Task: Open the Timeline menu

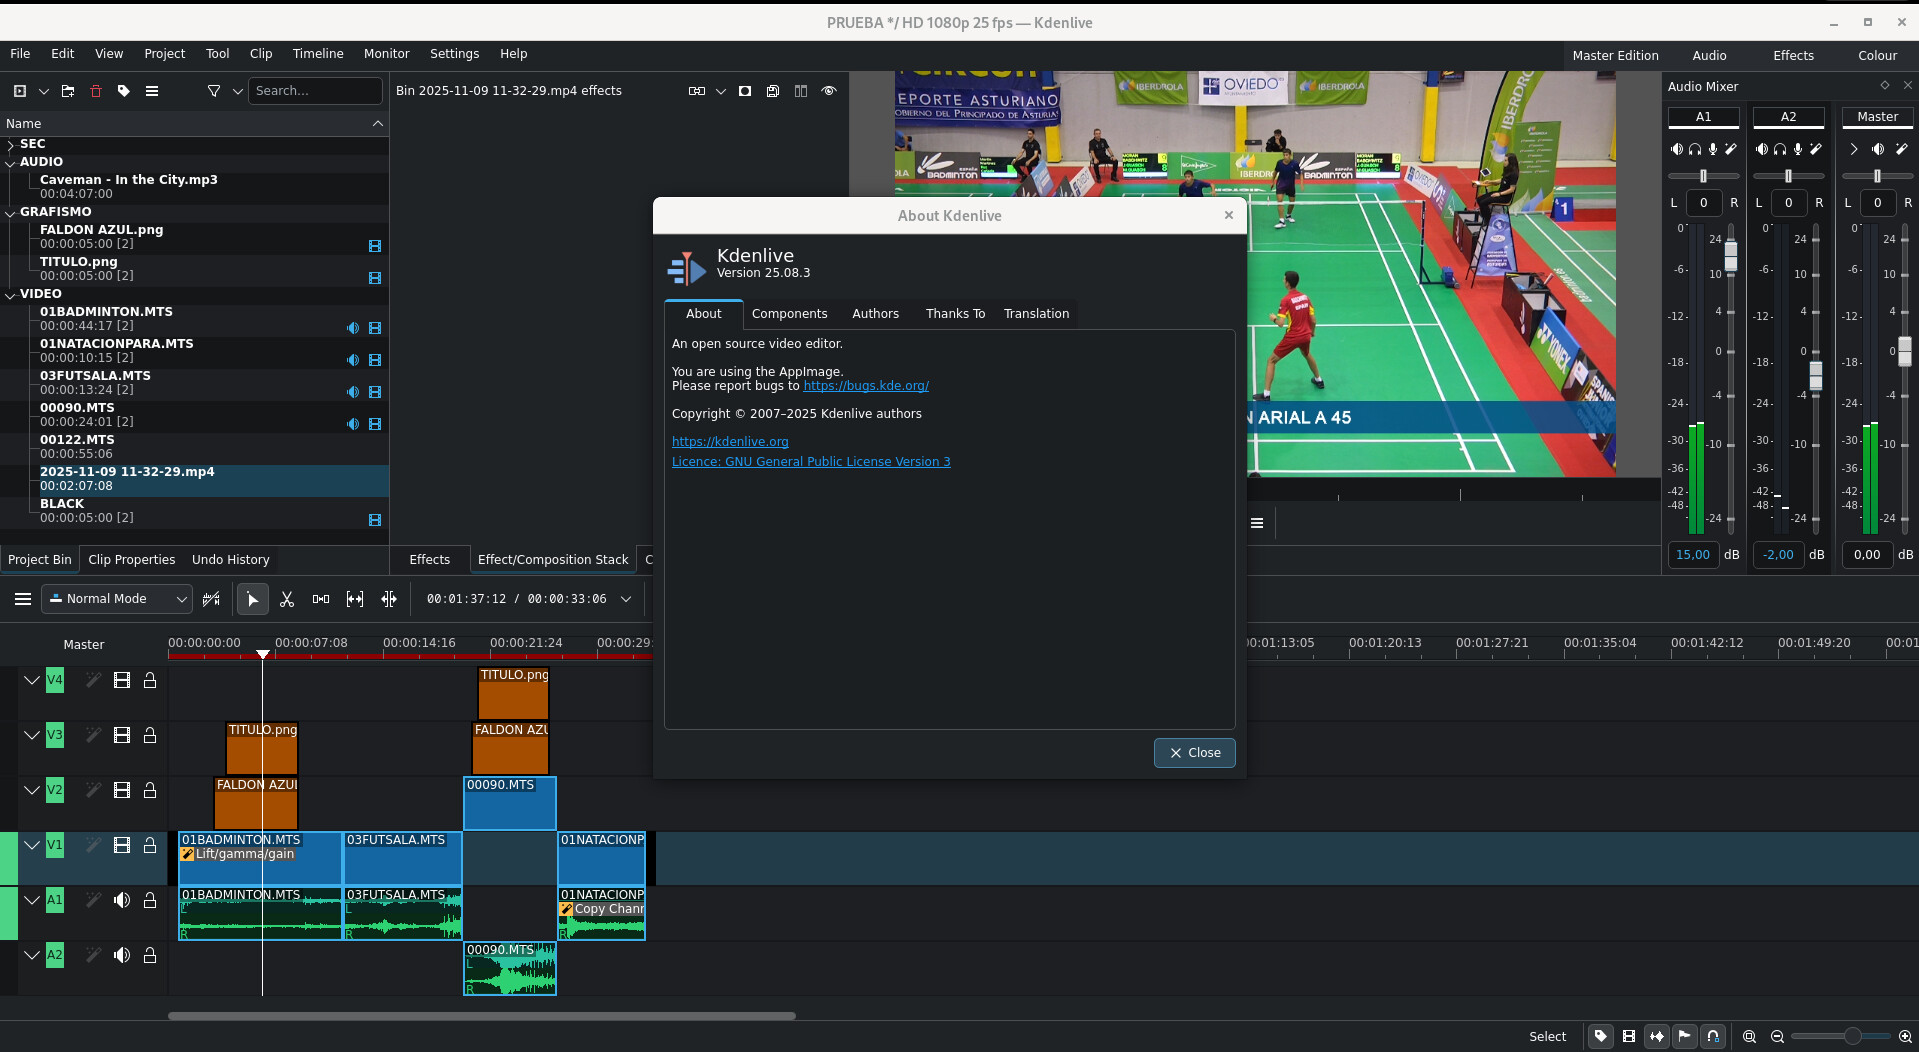Action: [x=317, y=54]
